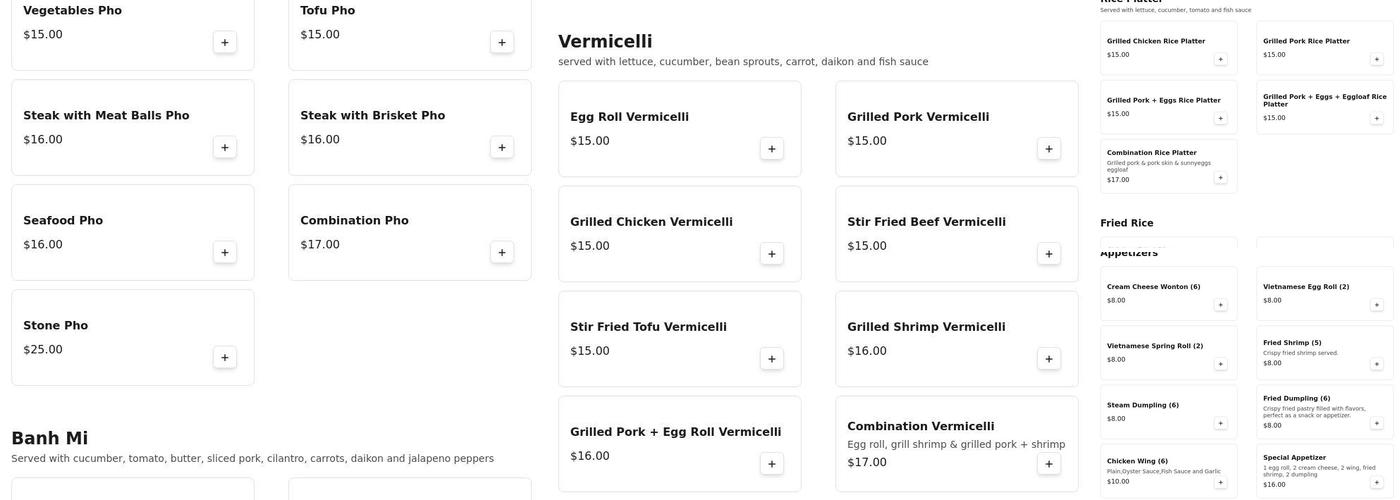Screen dimensions: 1400x500
Task: Add Tofu Pho to the order
Action: pyautogui.click(x=501, y=42)
